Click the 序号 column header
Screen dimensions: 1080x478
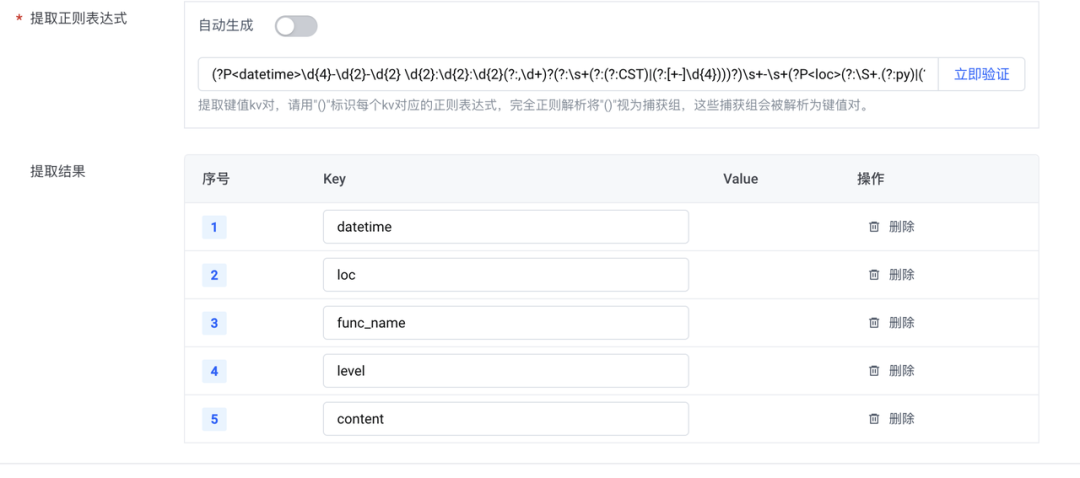(216, 179)
